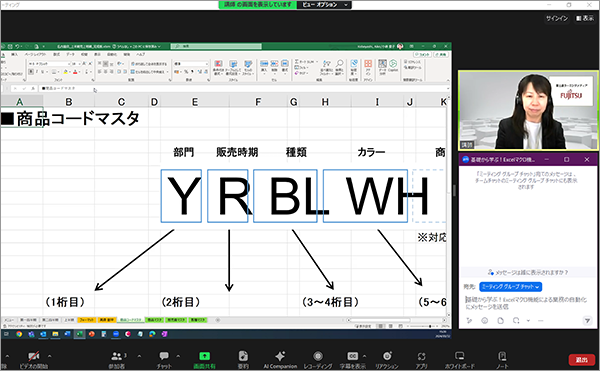The image size is (600, 371).
Task: Switch to the orange フォーマット sheet tab
Action: coord(87,320)
